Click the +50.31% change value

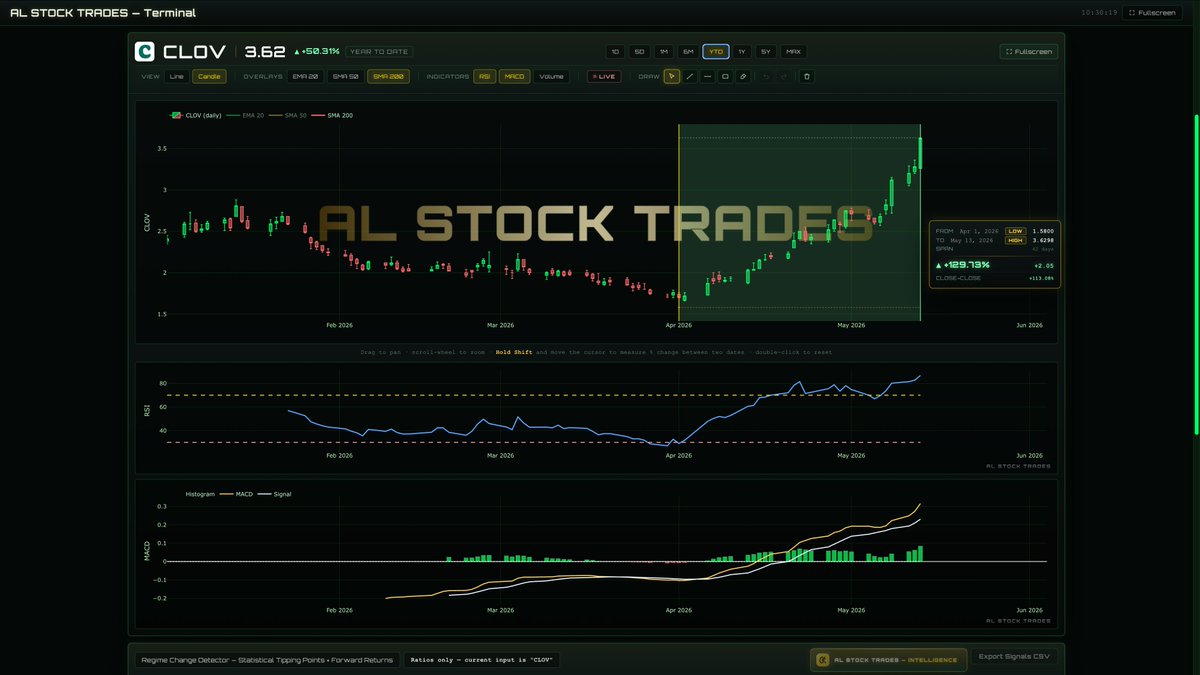click(x=316, y=51)
